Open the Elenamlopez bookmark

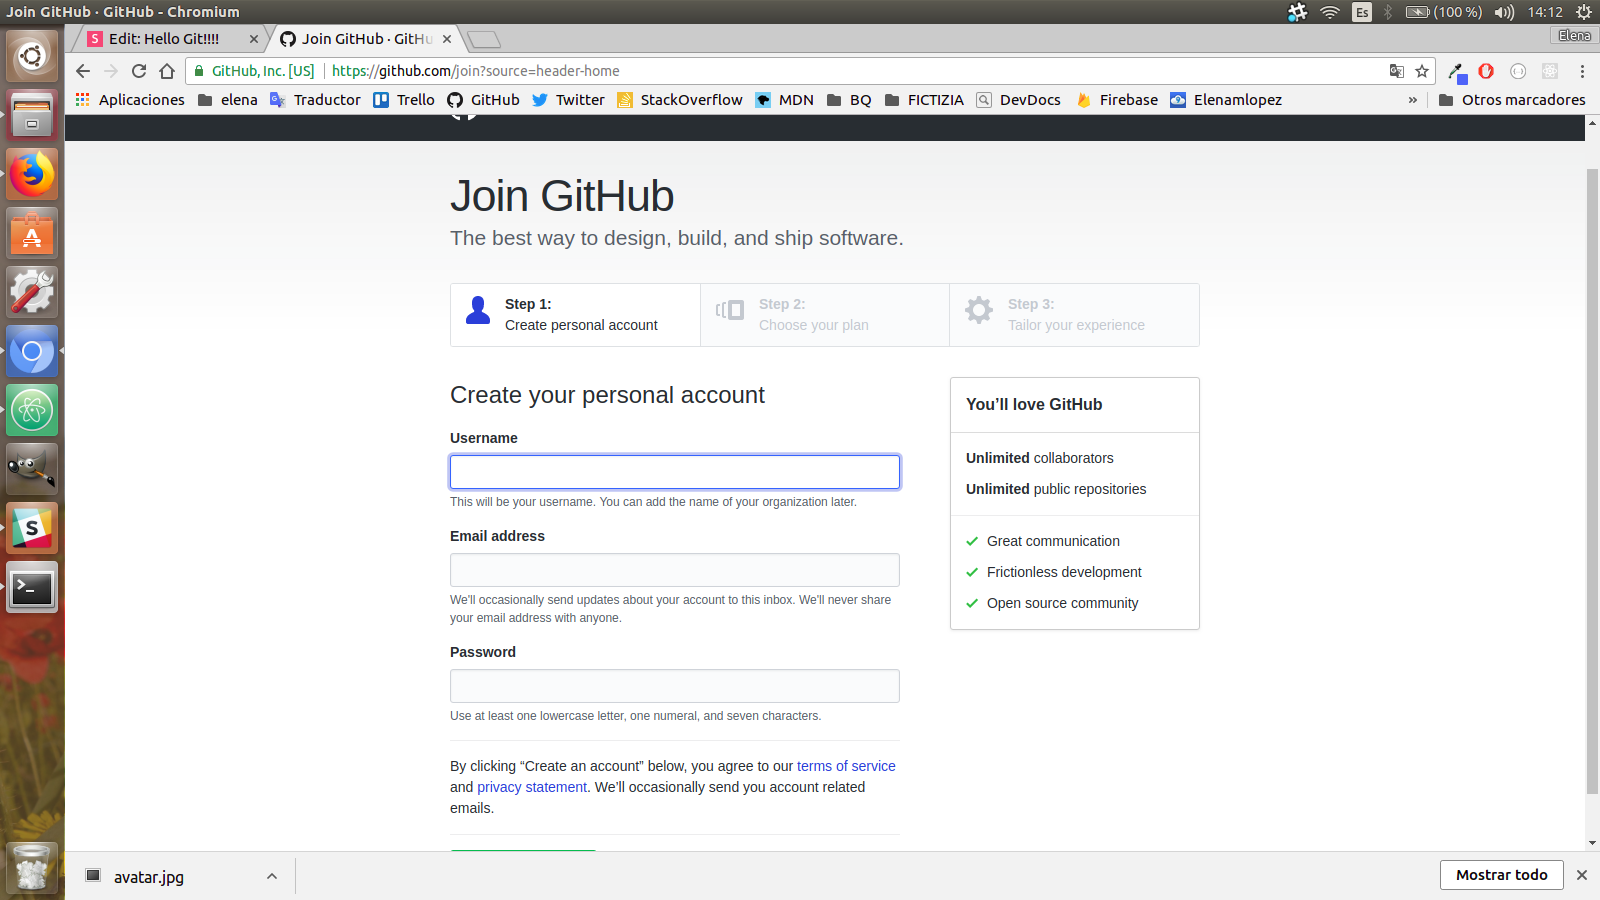(x=1226, y=100)
